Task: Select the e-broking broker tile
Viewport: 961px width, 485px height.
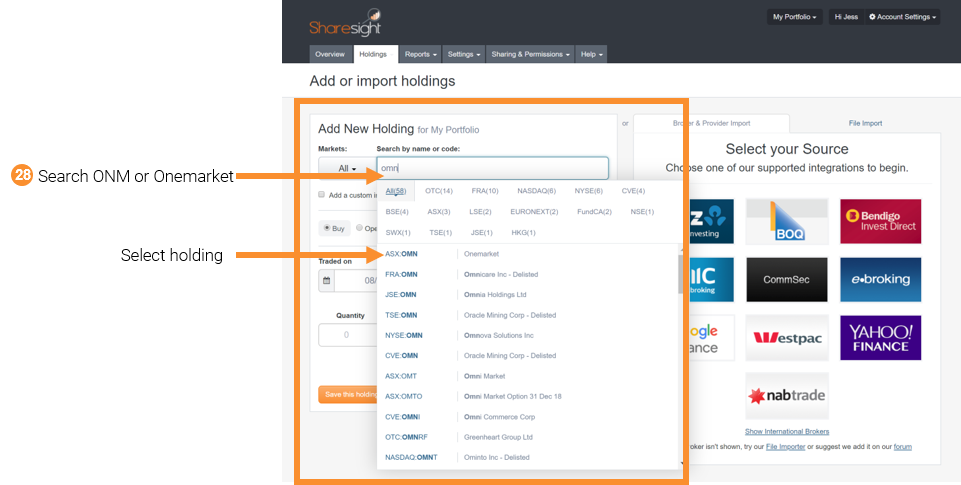Action: 881,280
